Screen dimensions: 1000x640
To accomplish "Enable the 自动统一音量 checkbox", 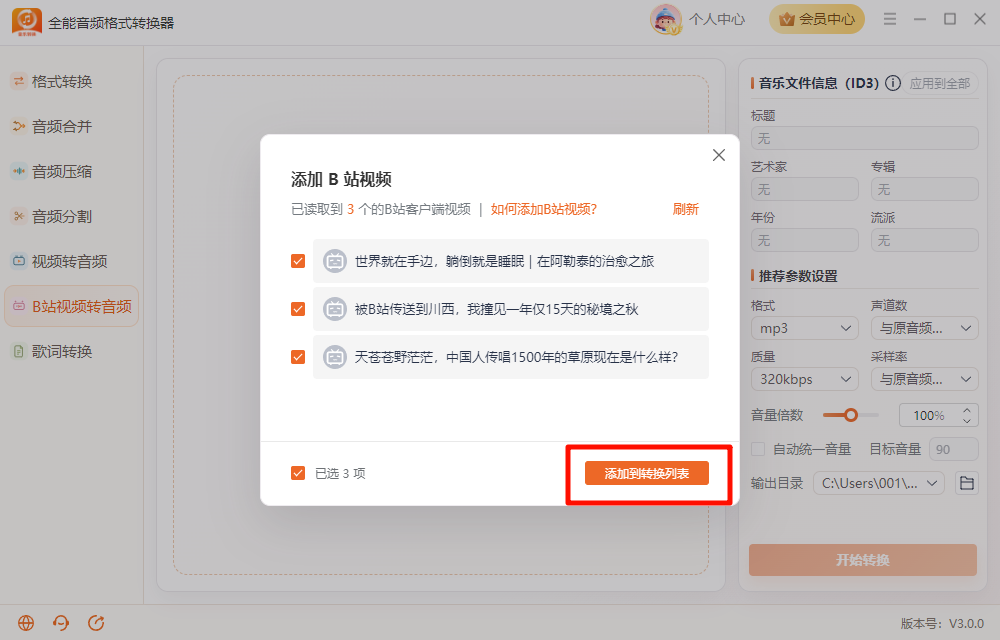I will click(x=758, y=449).
